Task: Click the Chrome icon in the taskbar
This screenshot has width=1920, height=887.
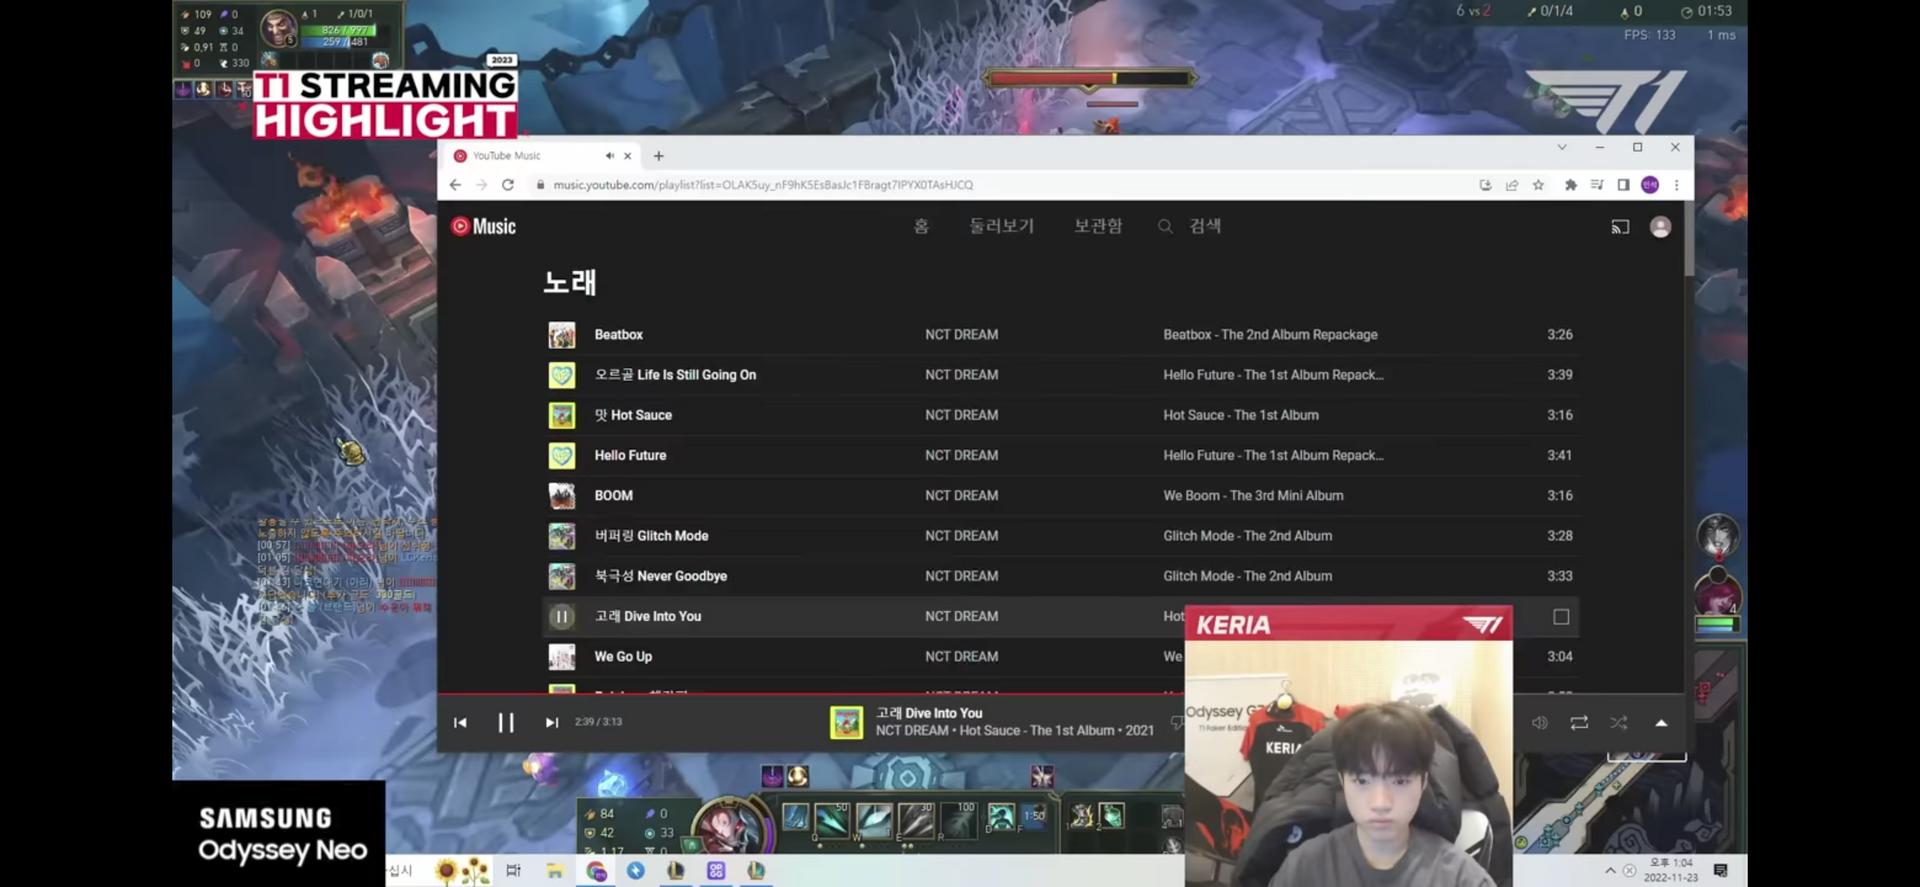Action: tap(596, 871)
